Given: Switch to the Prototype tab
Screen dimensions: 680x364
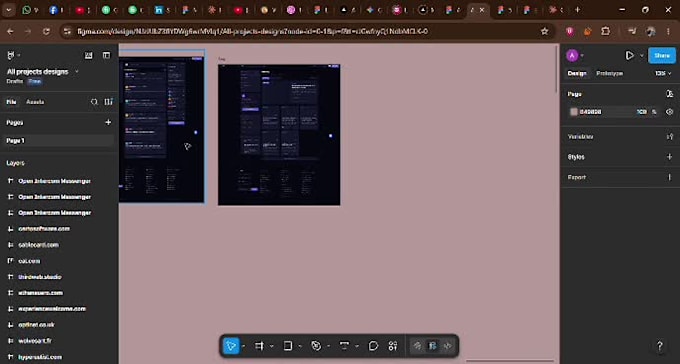Looking at the screenshot, I should [609, 73].
